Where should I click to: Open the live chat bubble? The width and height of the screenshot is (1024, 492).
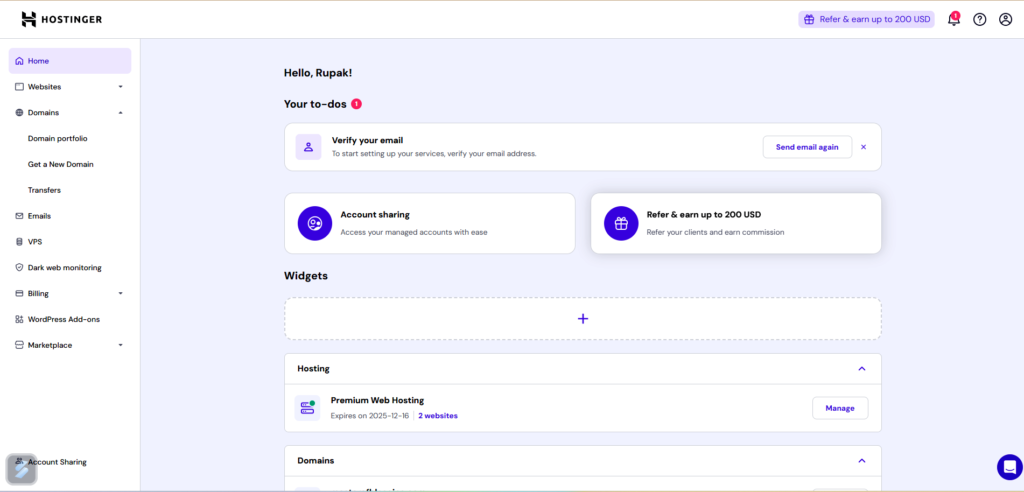(1010, 467)
